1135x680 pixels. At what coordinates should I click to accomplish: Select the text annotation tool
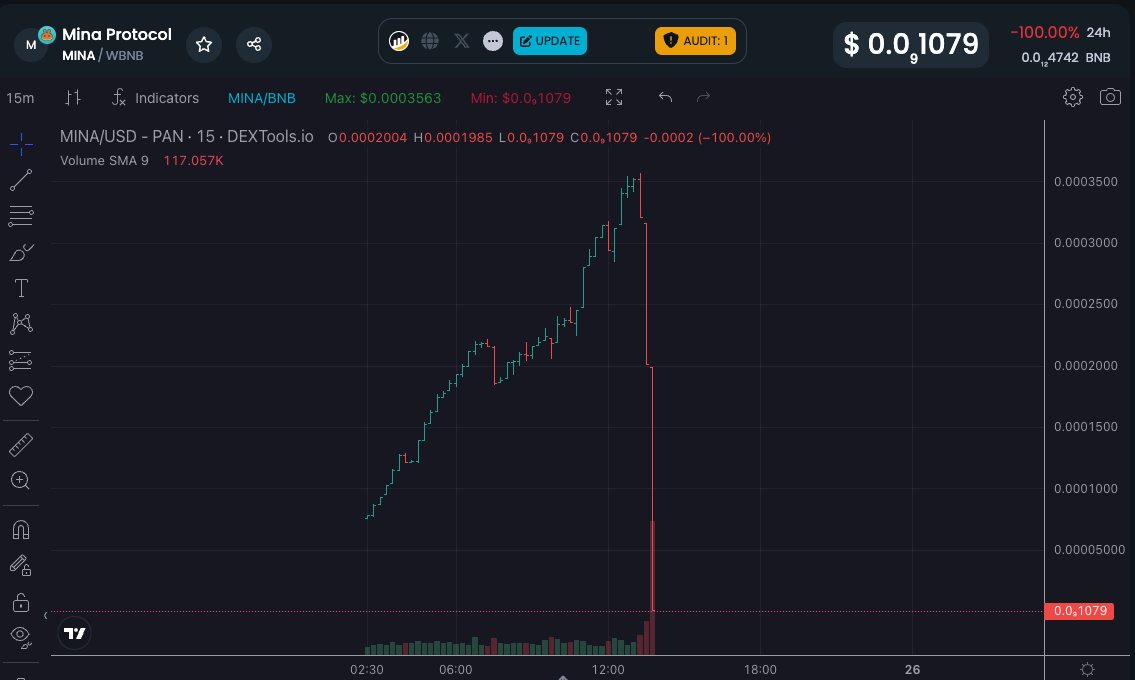coord(21,288)
